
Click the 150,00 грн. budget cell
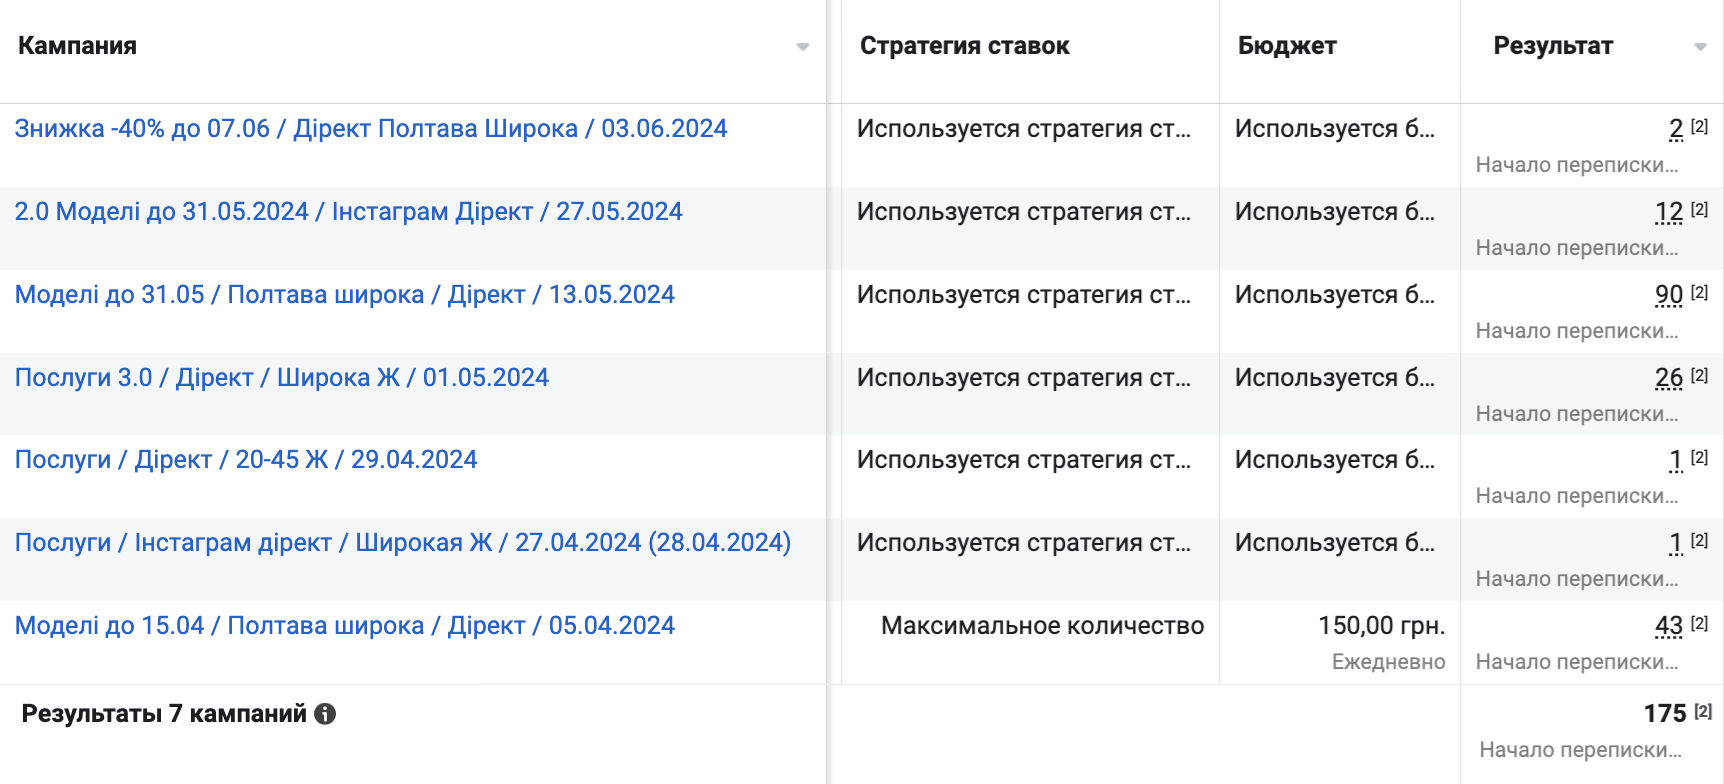1382,626
